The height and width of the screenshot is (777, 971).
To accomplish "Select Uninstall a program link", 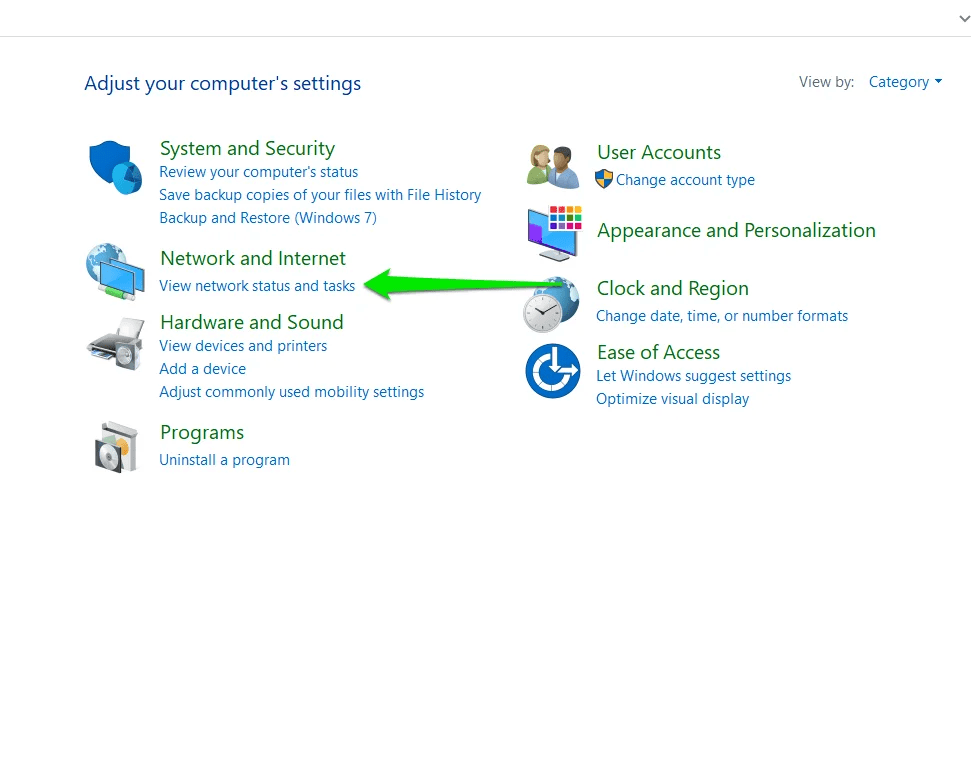I will tap(224, 460).
